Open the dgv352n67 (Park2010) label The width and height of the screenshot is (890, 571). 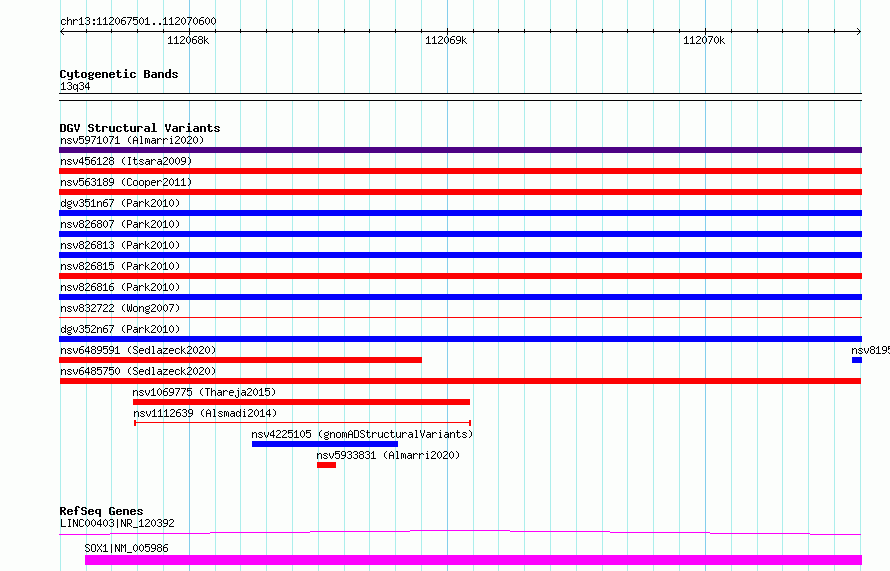pyautogui.click(x=120, y=329)
